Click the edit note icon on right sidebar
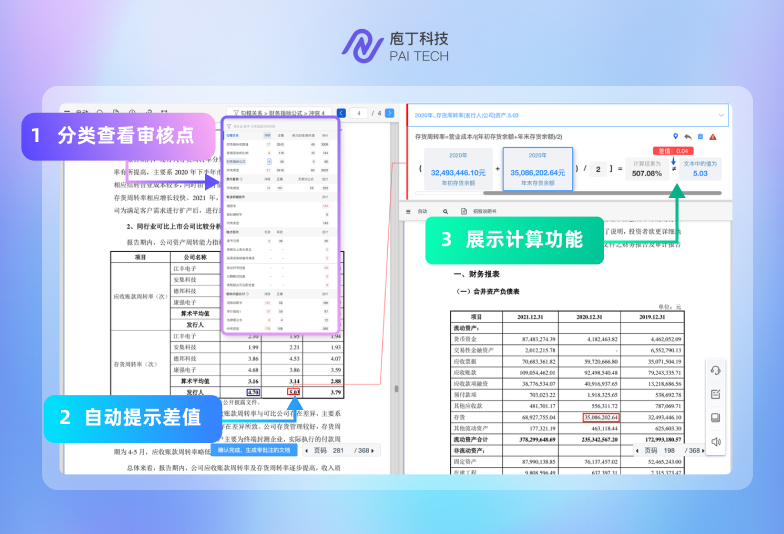 click(x=716, y=394)
